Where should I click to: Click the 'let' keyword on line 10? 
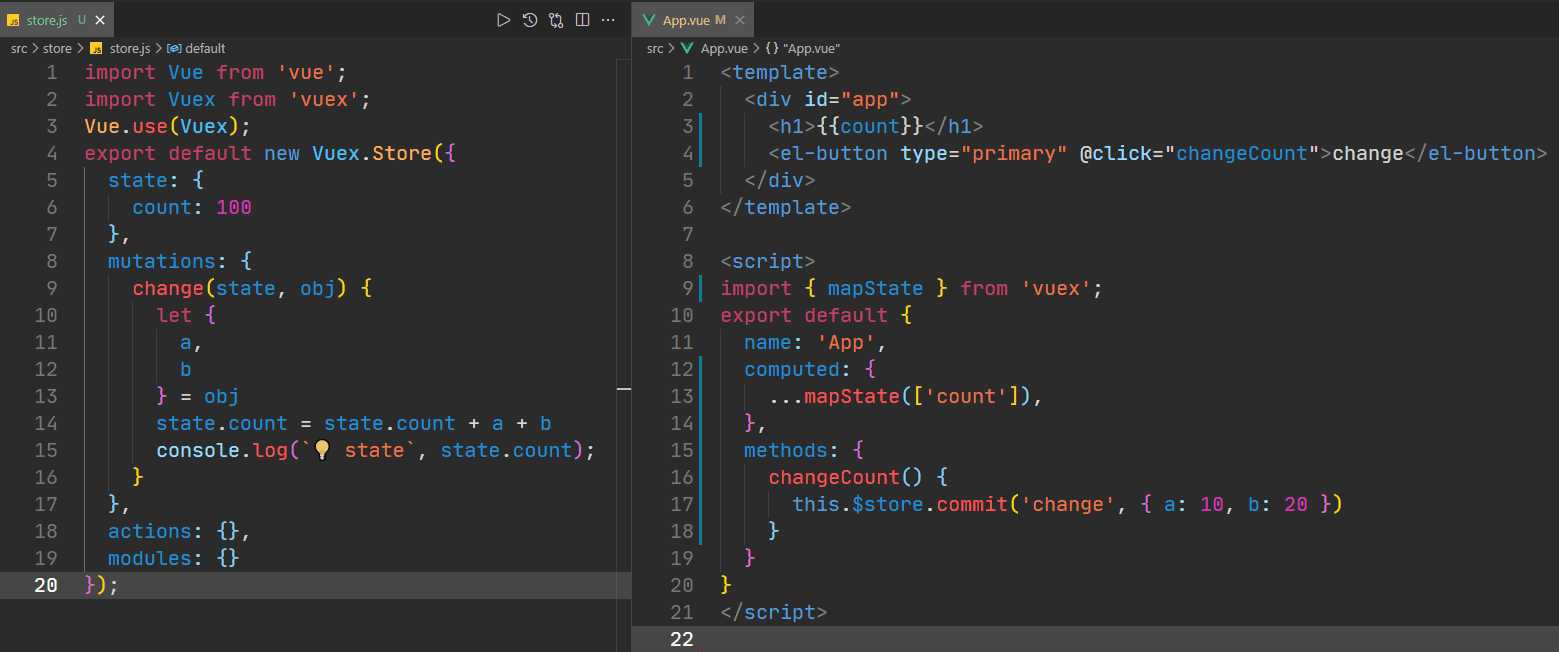[x=174, y=315]
